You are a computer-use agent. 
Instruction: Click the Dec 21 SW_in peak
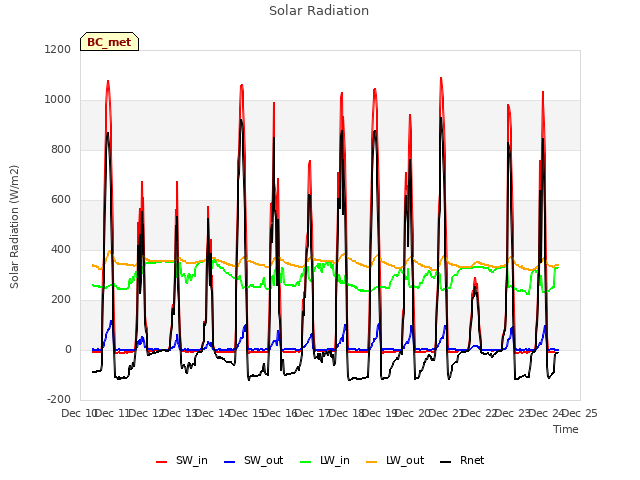tap(441, 78)
